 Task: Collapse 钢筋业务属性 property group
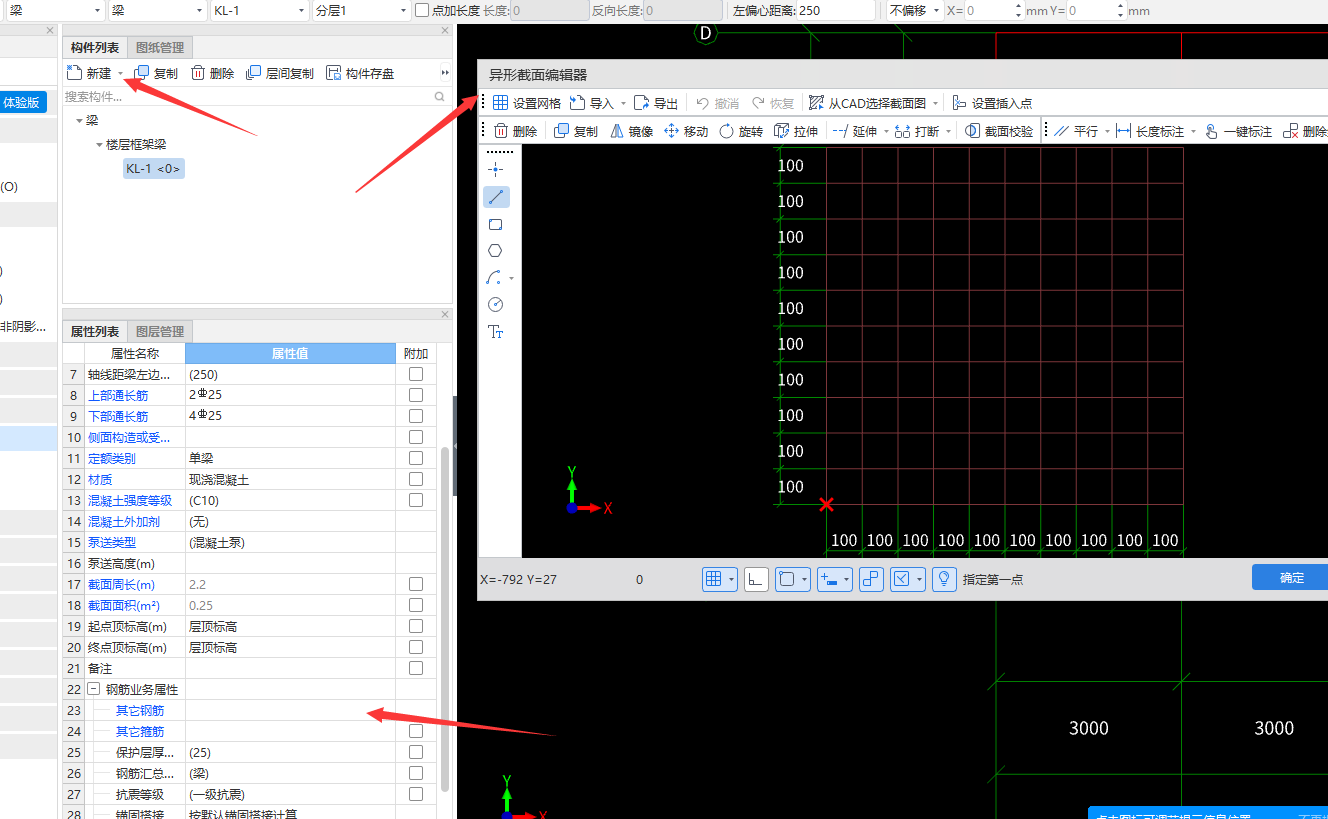(93, 689)
